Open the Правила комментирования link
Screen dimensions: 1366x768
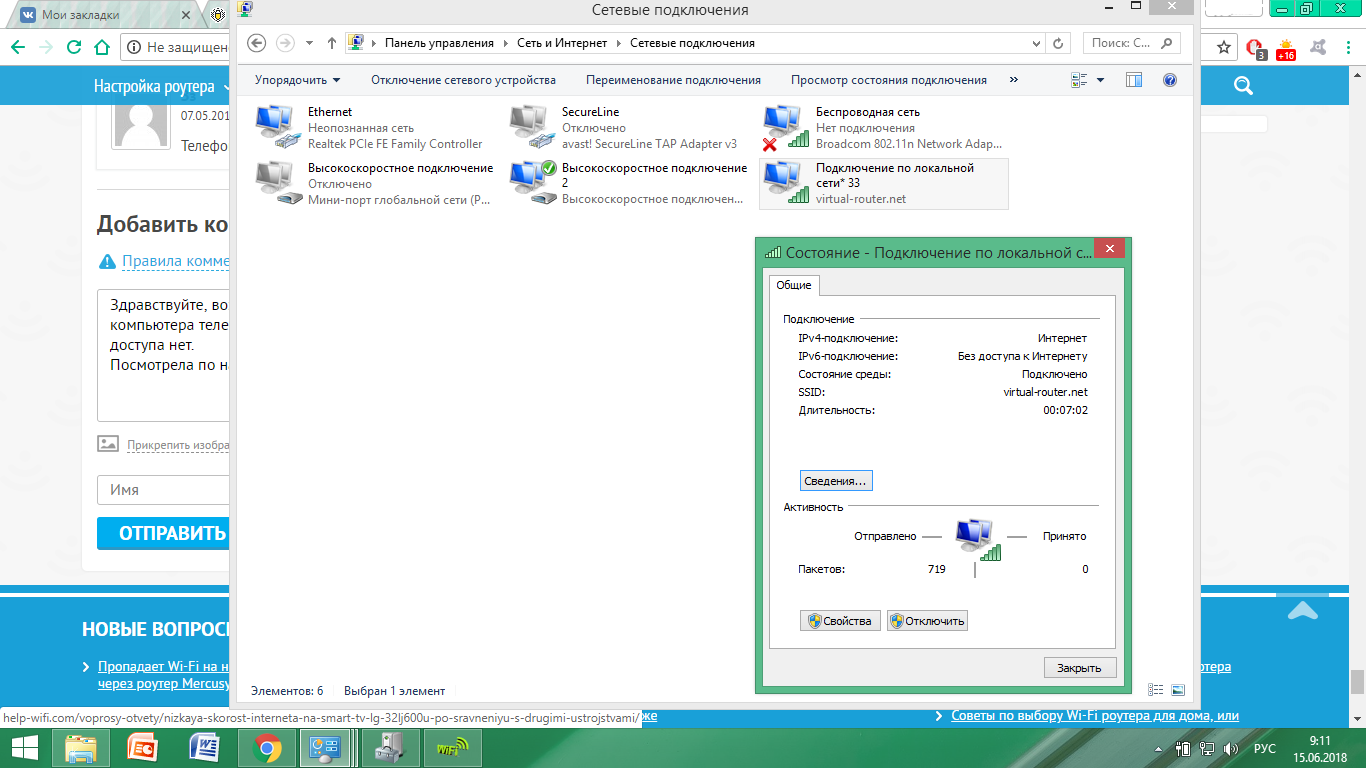click(176, 262)
